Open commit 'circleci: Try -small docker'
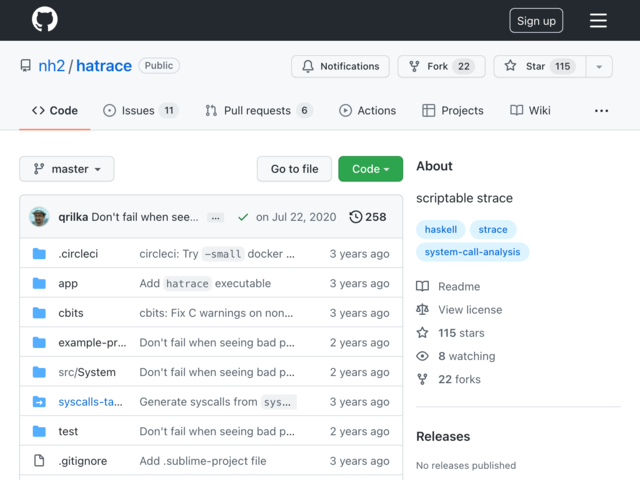The width and height of the screenshot is (640, 480). pyautogui.click(x=217, y=254)
